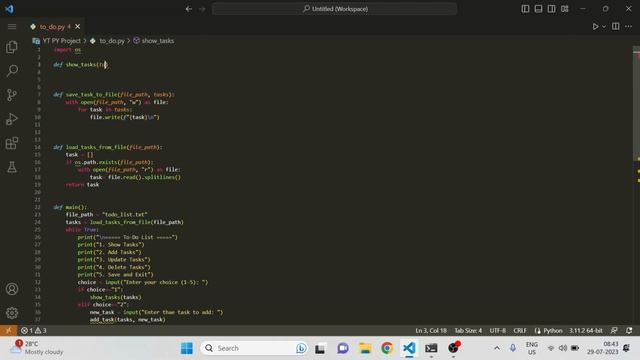
Task: Open the Testing flask view
Action: click(12, 167)
